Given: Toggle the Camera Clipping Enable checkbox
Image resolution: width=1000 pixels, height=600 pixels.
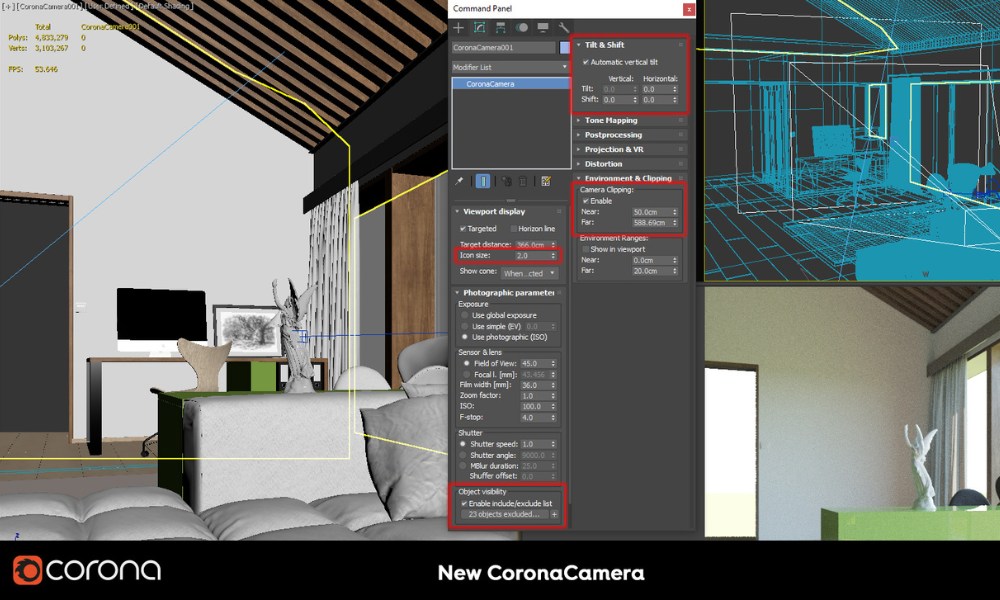Looking at the screenshot, I should pyautogui.click(x=588, y=201).
